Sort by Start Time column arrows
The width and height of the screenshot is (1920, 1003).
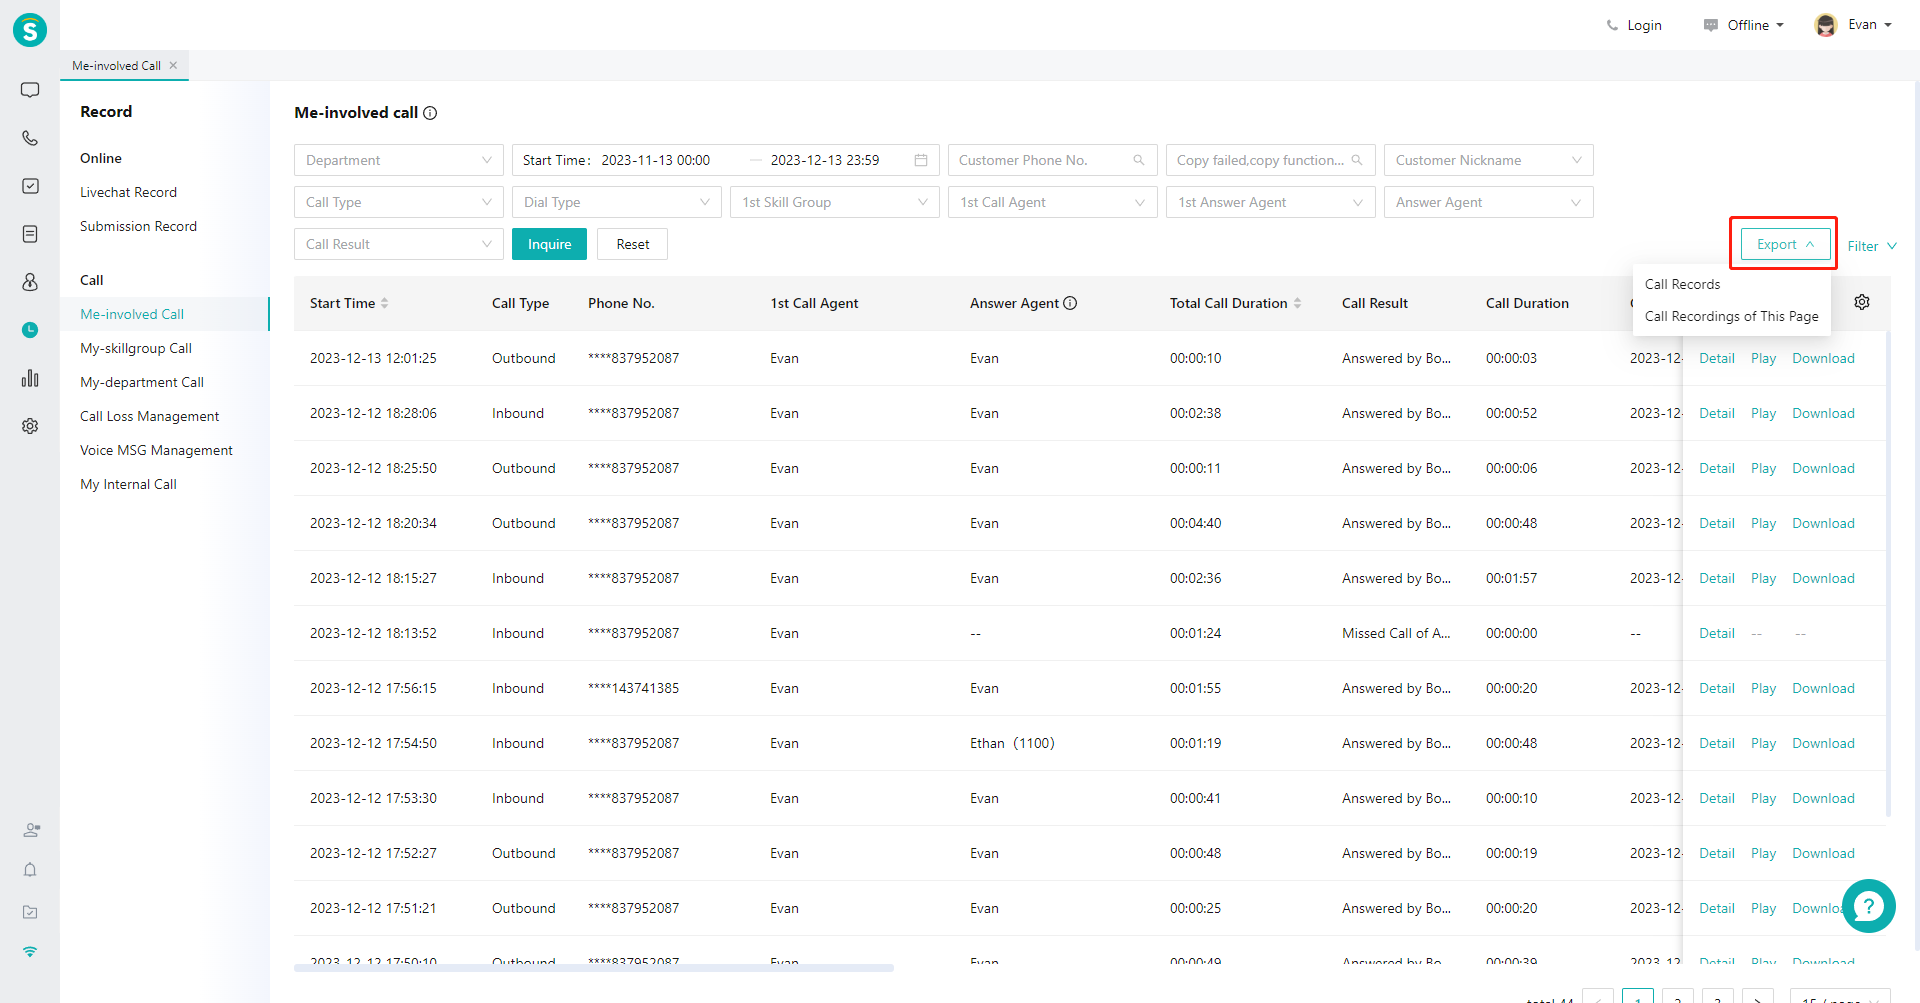(x=385, y=303)
